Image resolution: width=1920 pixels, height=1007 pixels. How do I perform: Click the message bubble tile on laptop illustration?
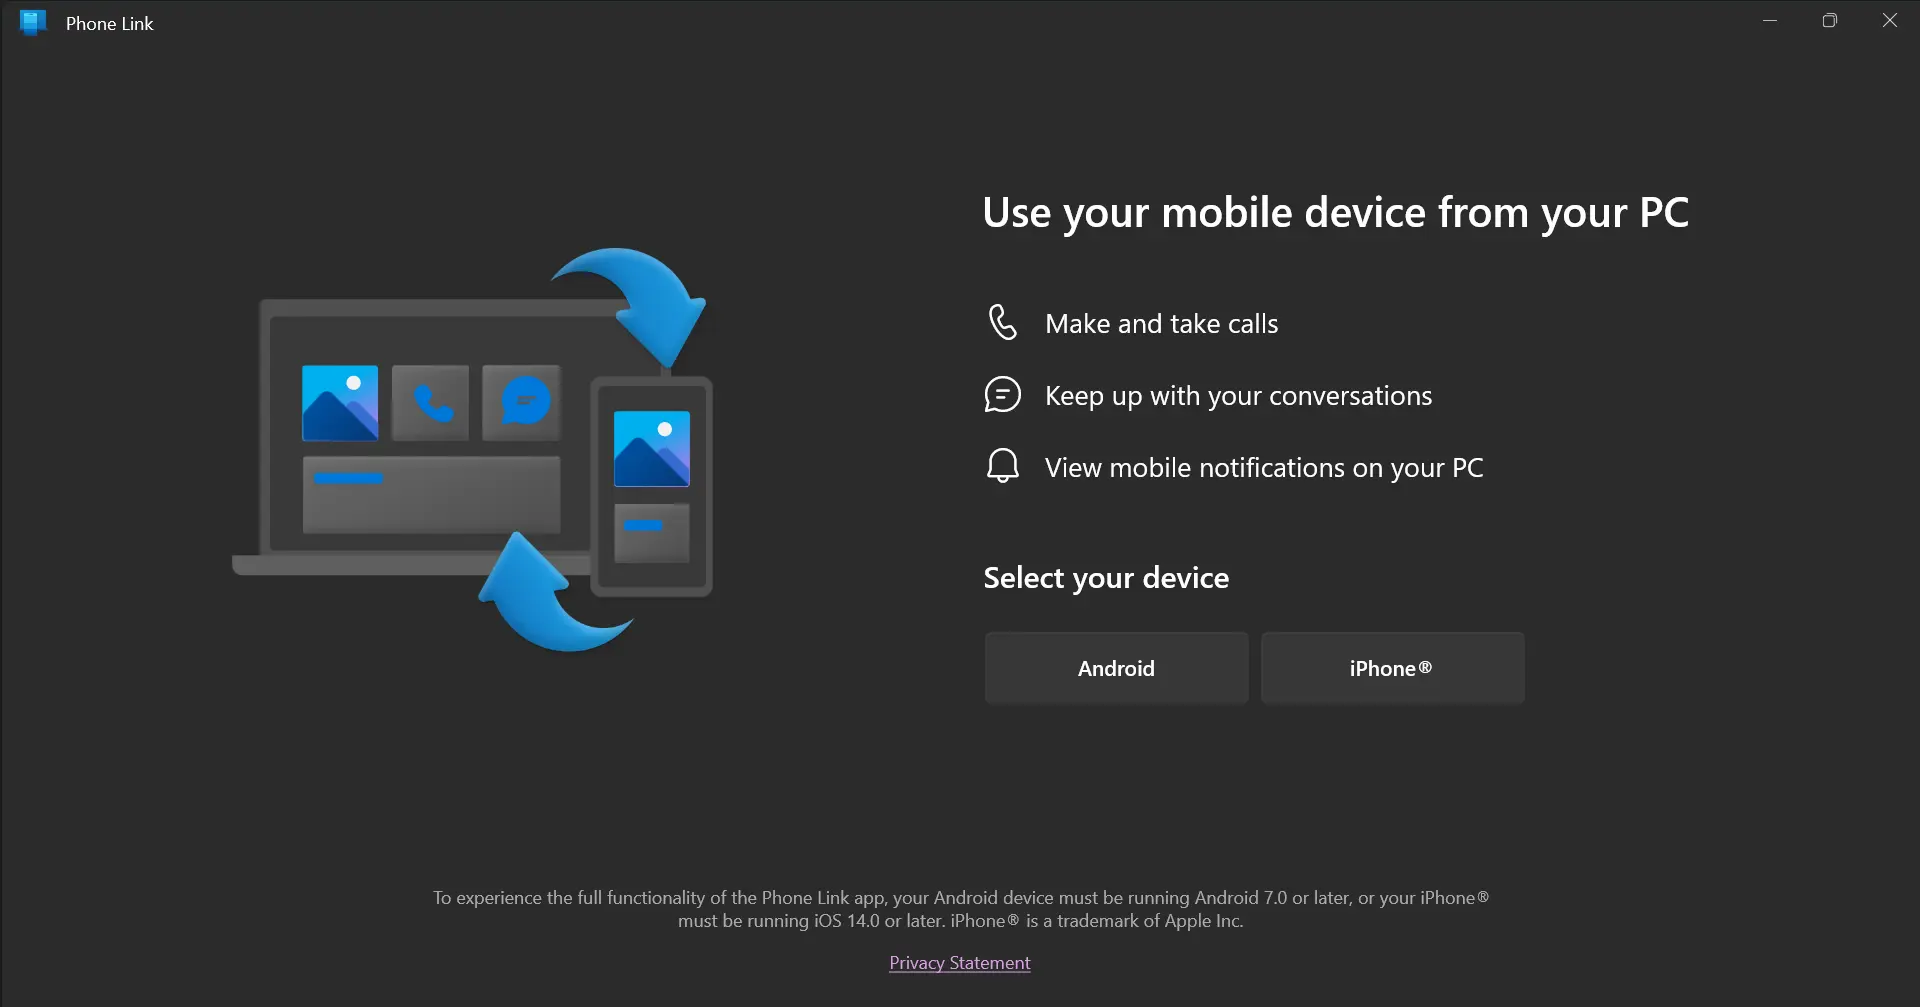point(522,403)
